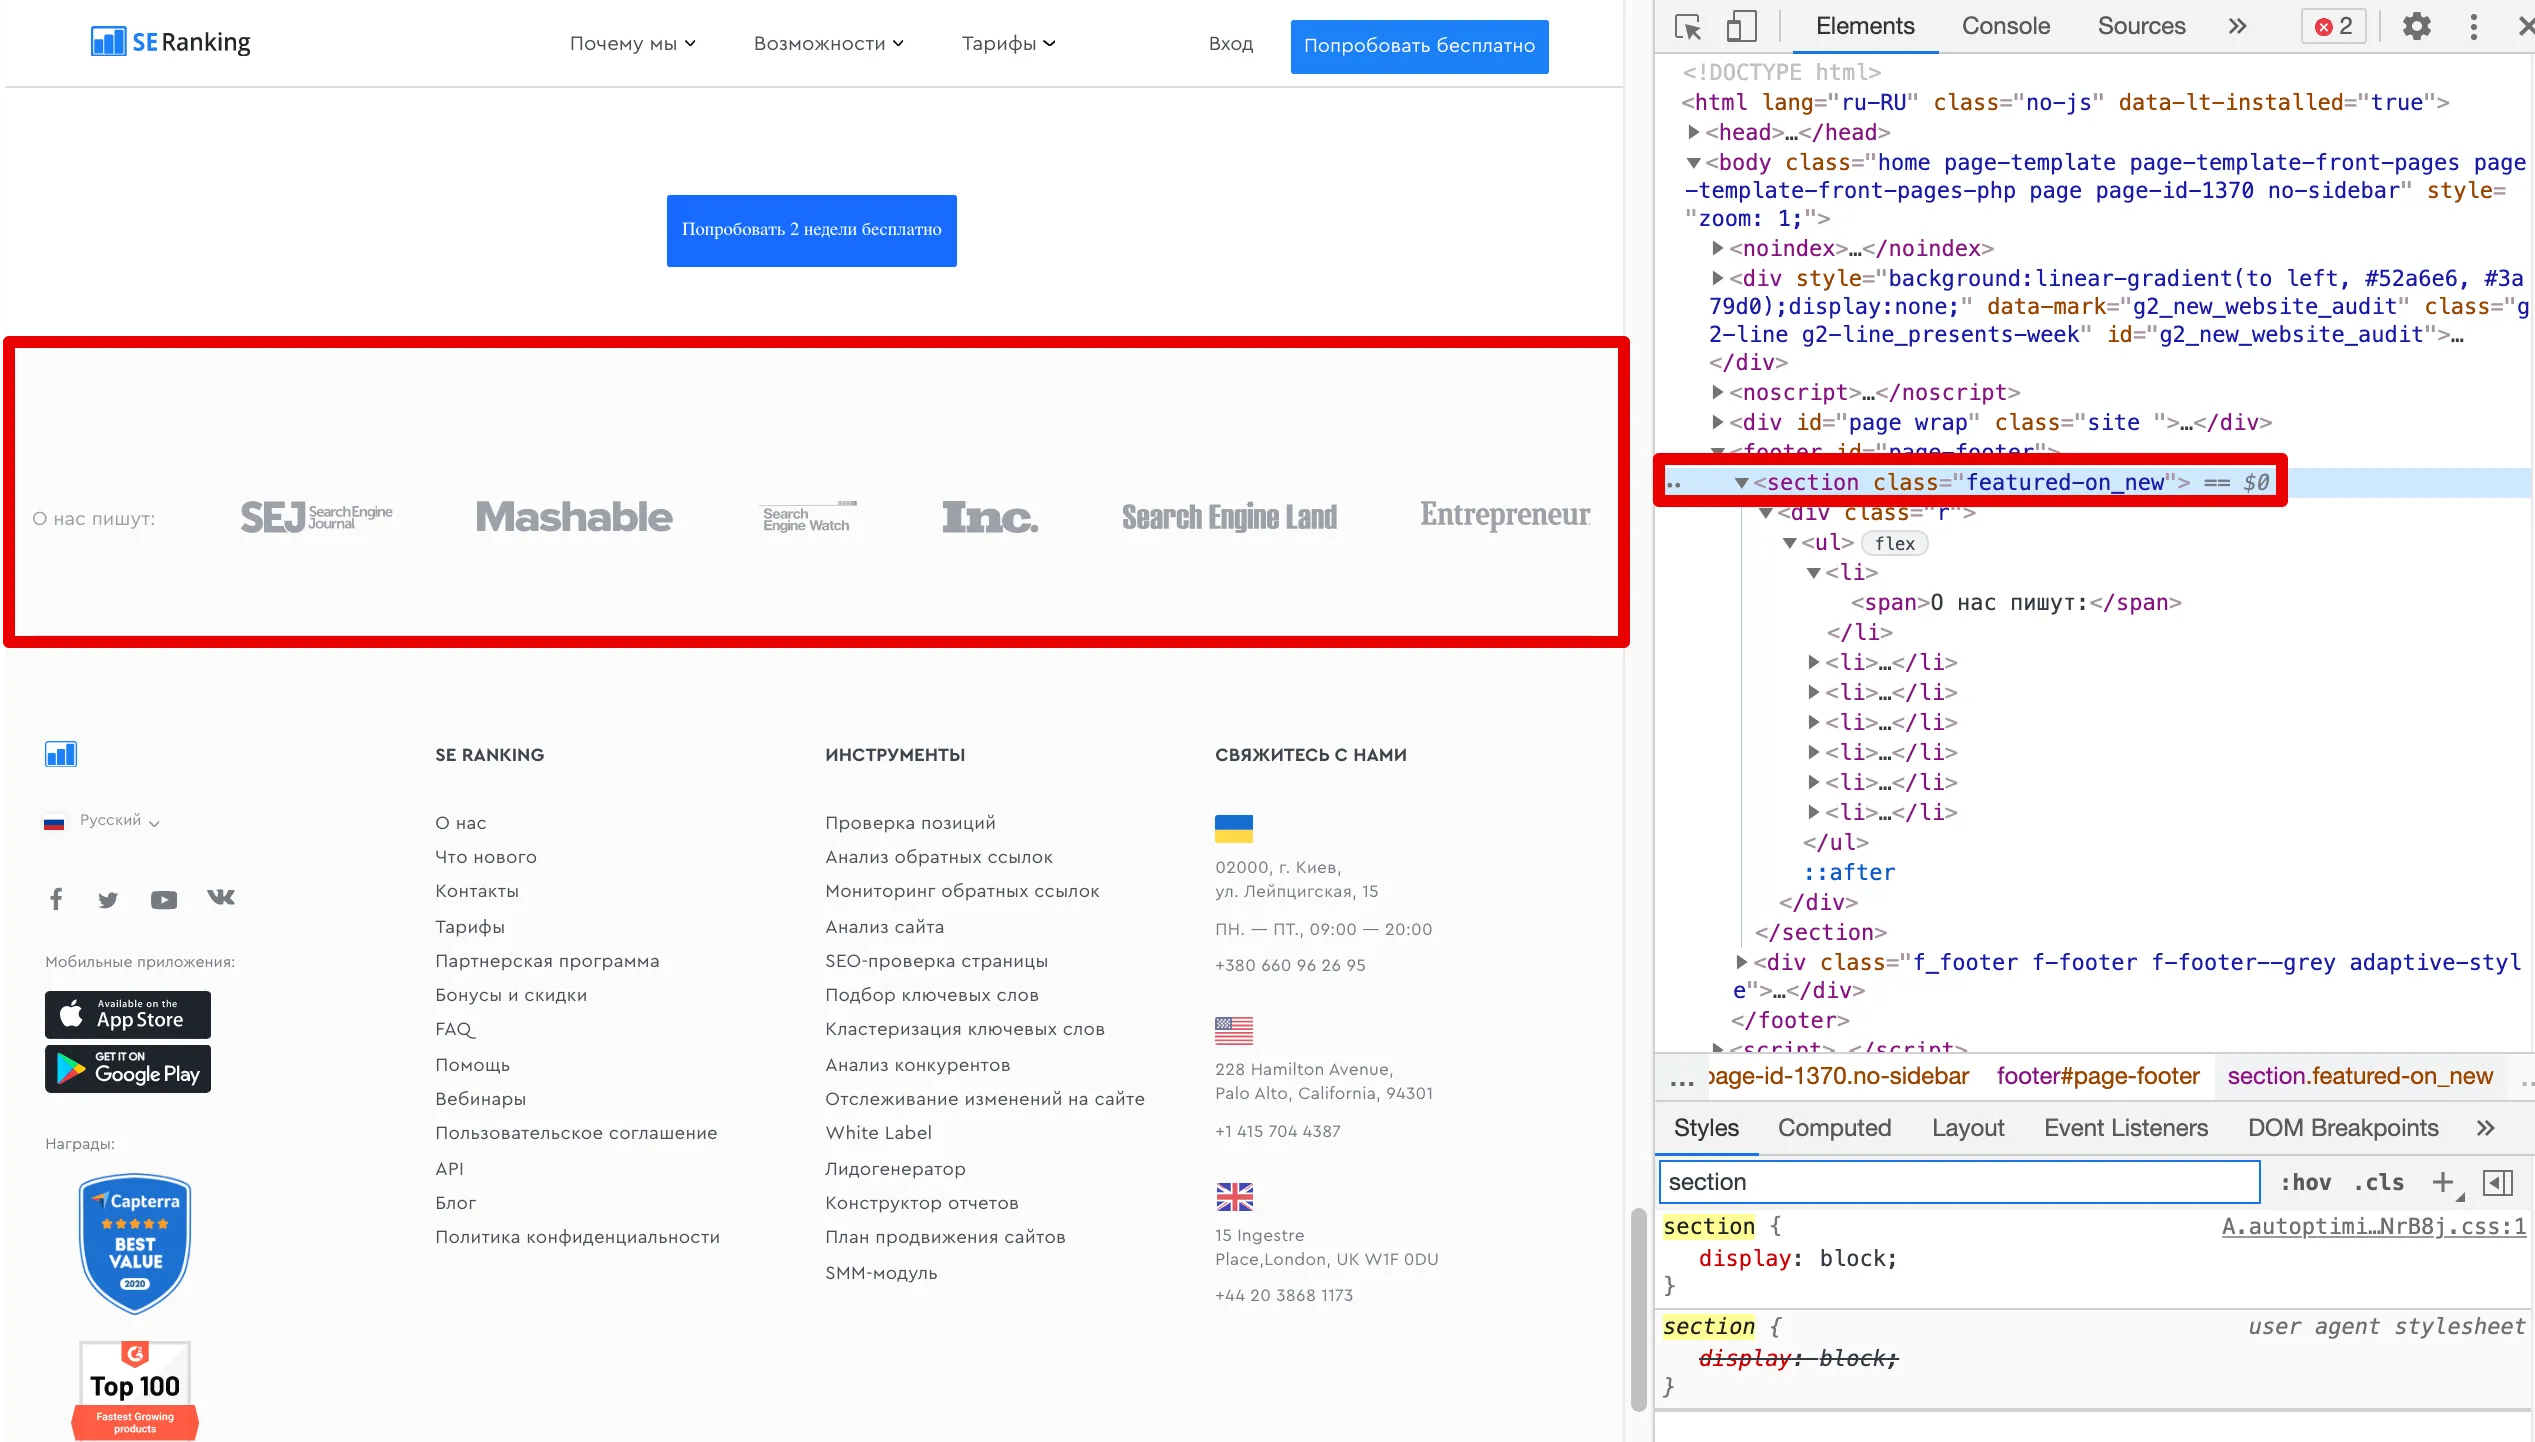Image resolution: width=2535 pixels, height=1442 pixels.
Task: Click footer#page-footer breadcrumb
Action: pos(2097,1076)
